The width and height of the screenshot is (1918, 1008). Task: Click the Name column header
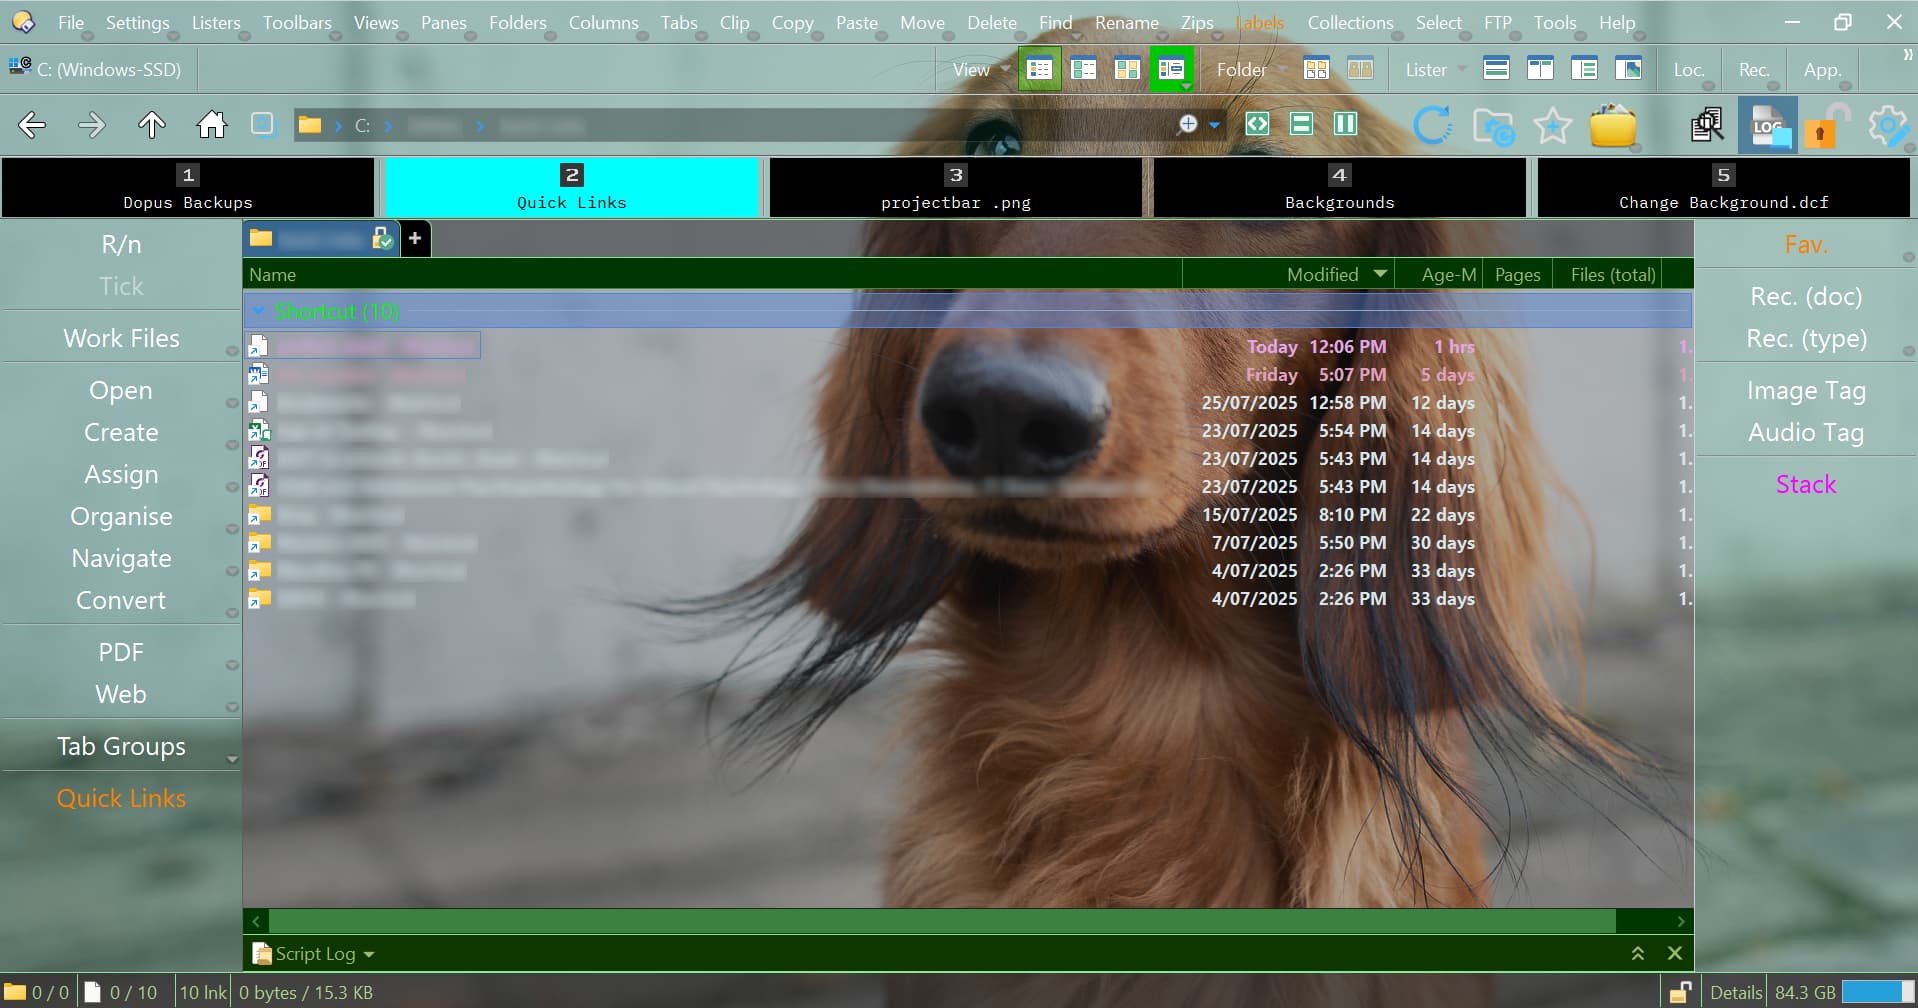coord(712,274)
